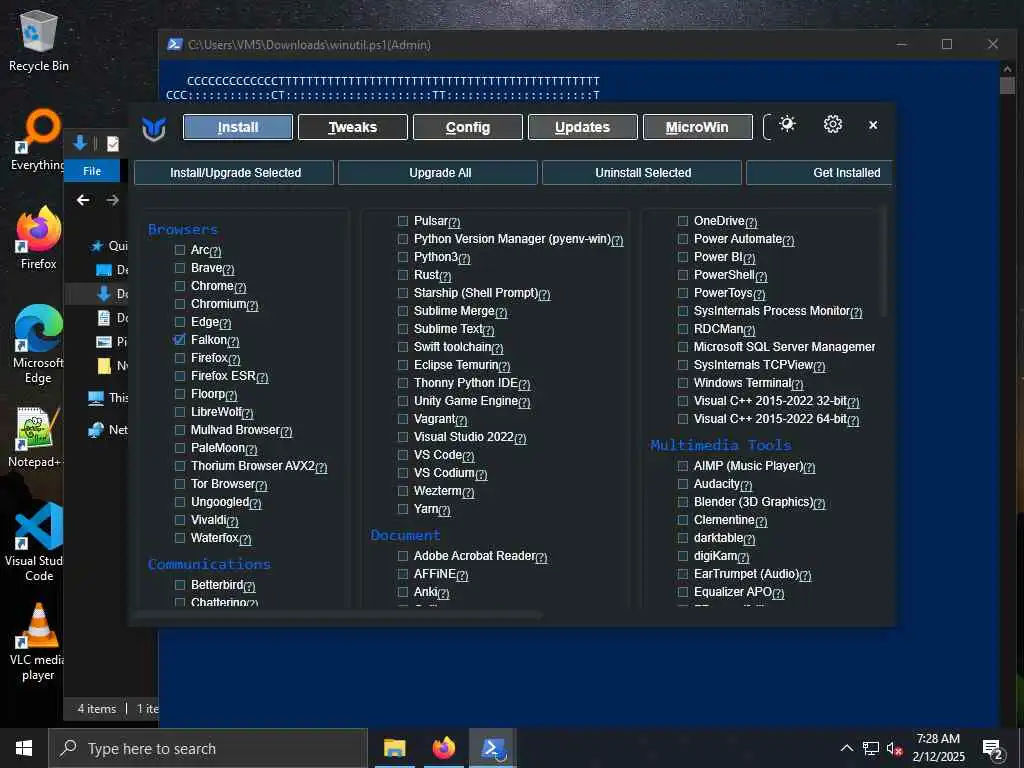Check the Windows Terminal checkbox
Viewport: 1024px width, 768px height.
coord(683,383)
